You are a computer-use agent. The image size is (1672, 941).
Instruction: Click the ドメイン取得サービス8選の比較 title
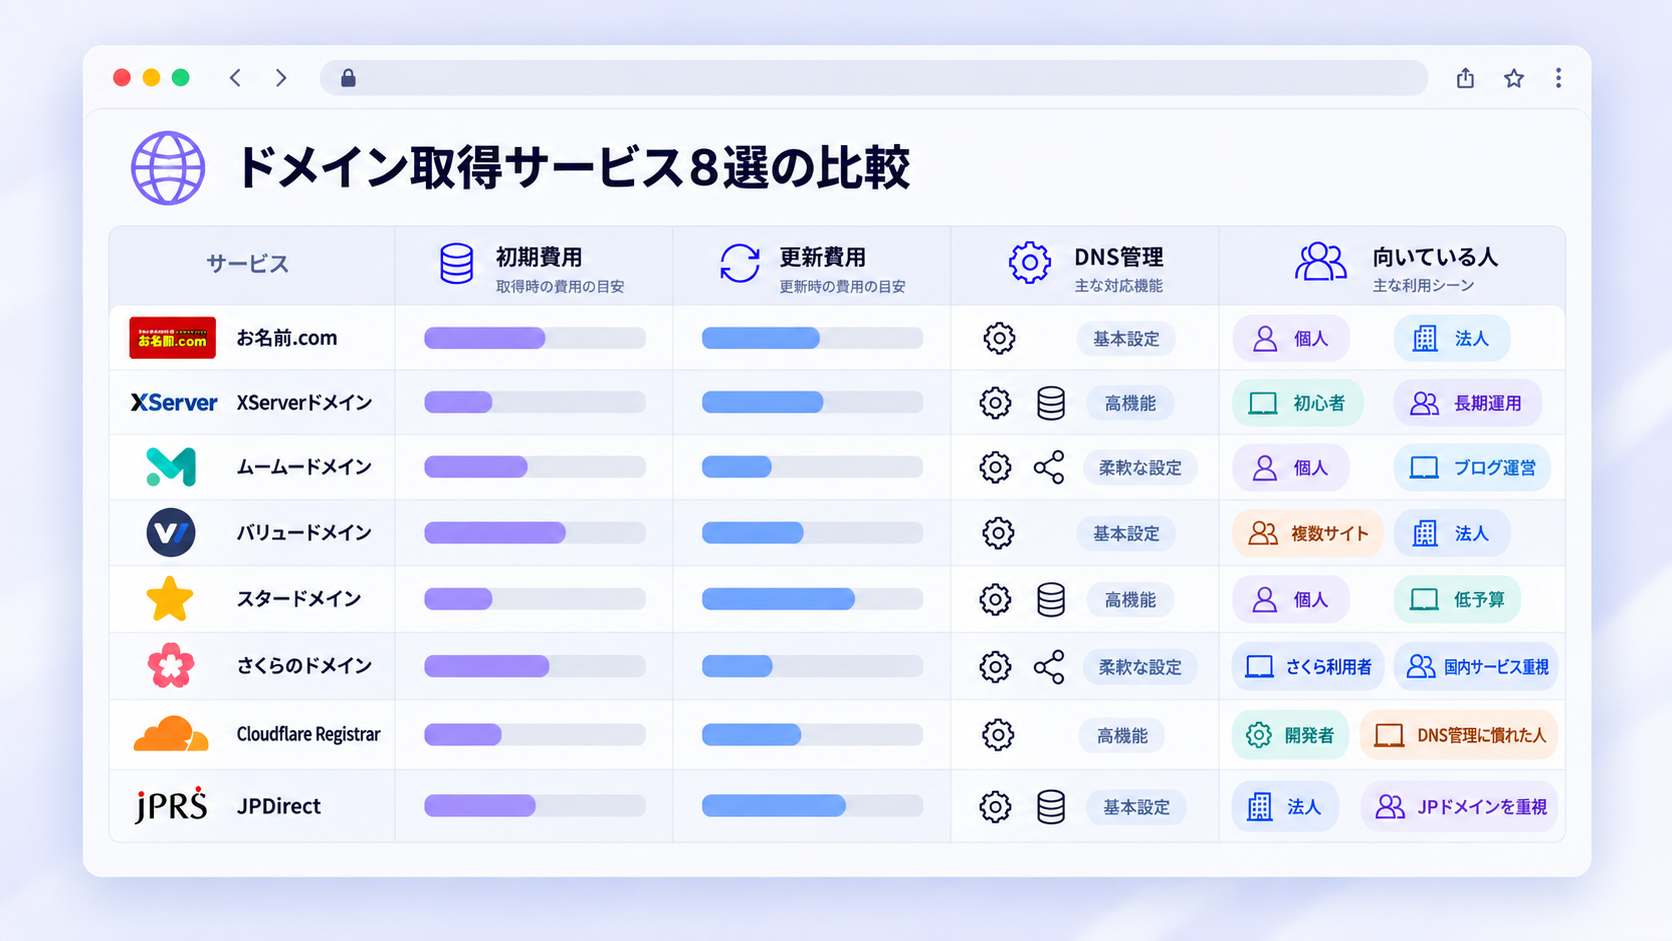(573, 168)
